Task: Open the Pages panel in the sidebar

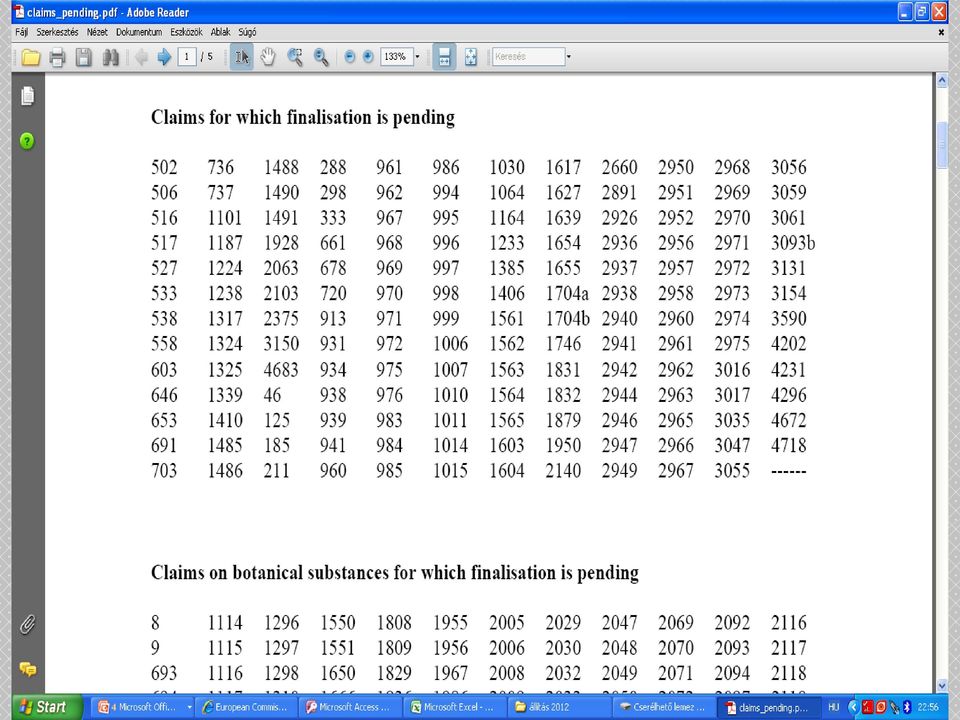Action: point(28,96)
